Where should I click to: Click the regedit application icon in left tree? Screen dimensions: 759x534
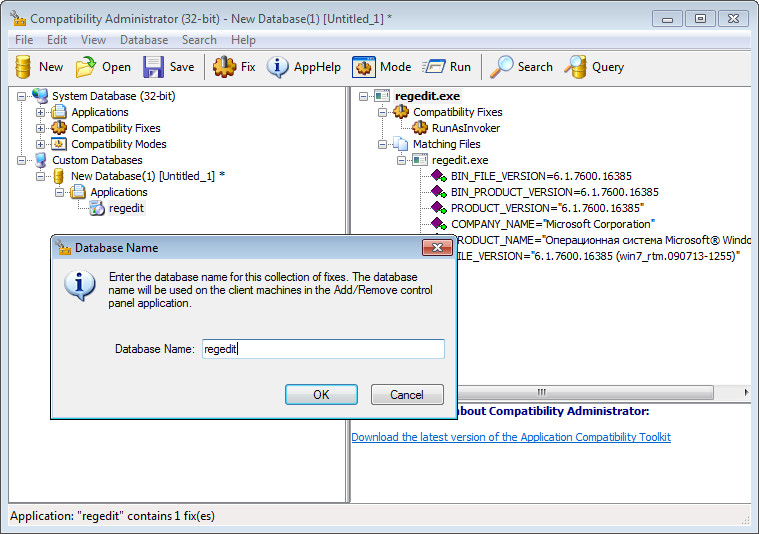pos(97,208)
